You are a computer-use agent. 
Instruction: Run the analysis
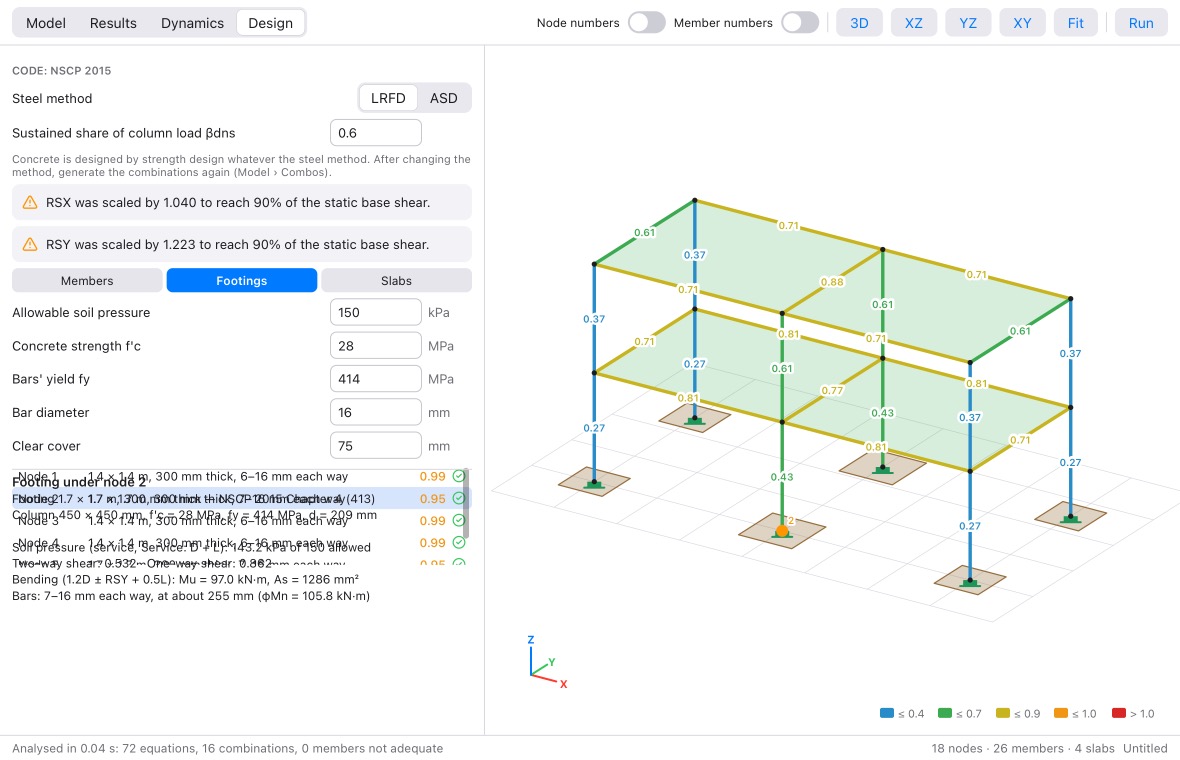[x=1141, y=23]
